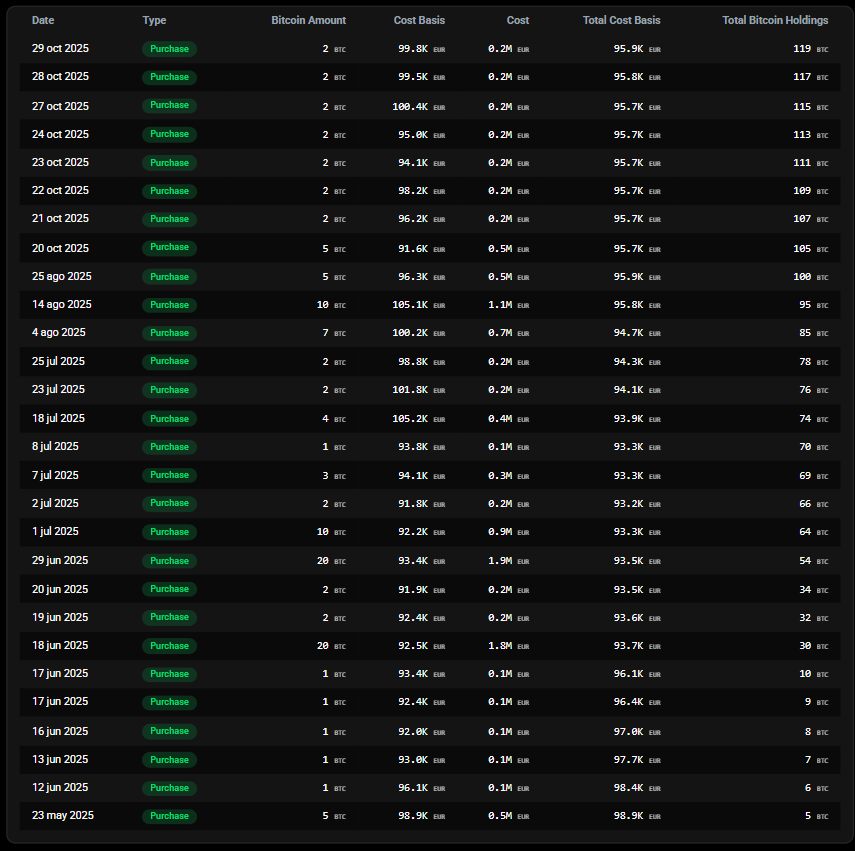Select the 12 jun 2025 date cell
This screenshot has width=855, height=851.
[x=60, y=788]
